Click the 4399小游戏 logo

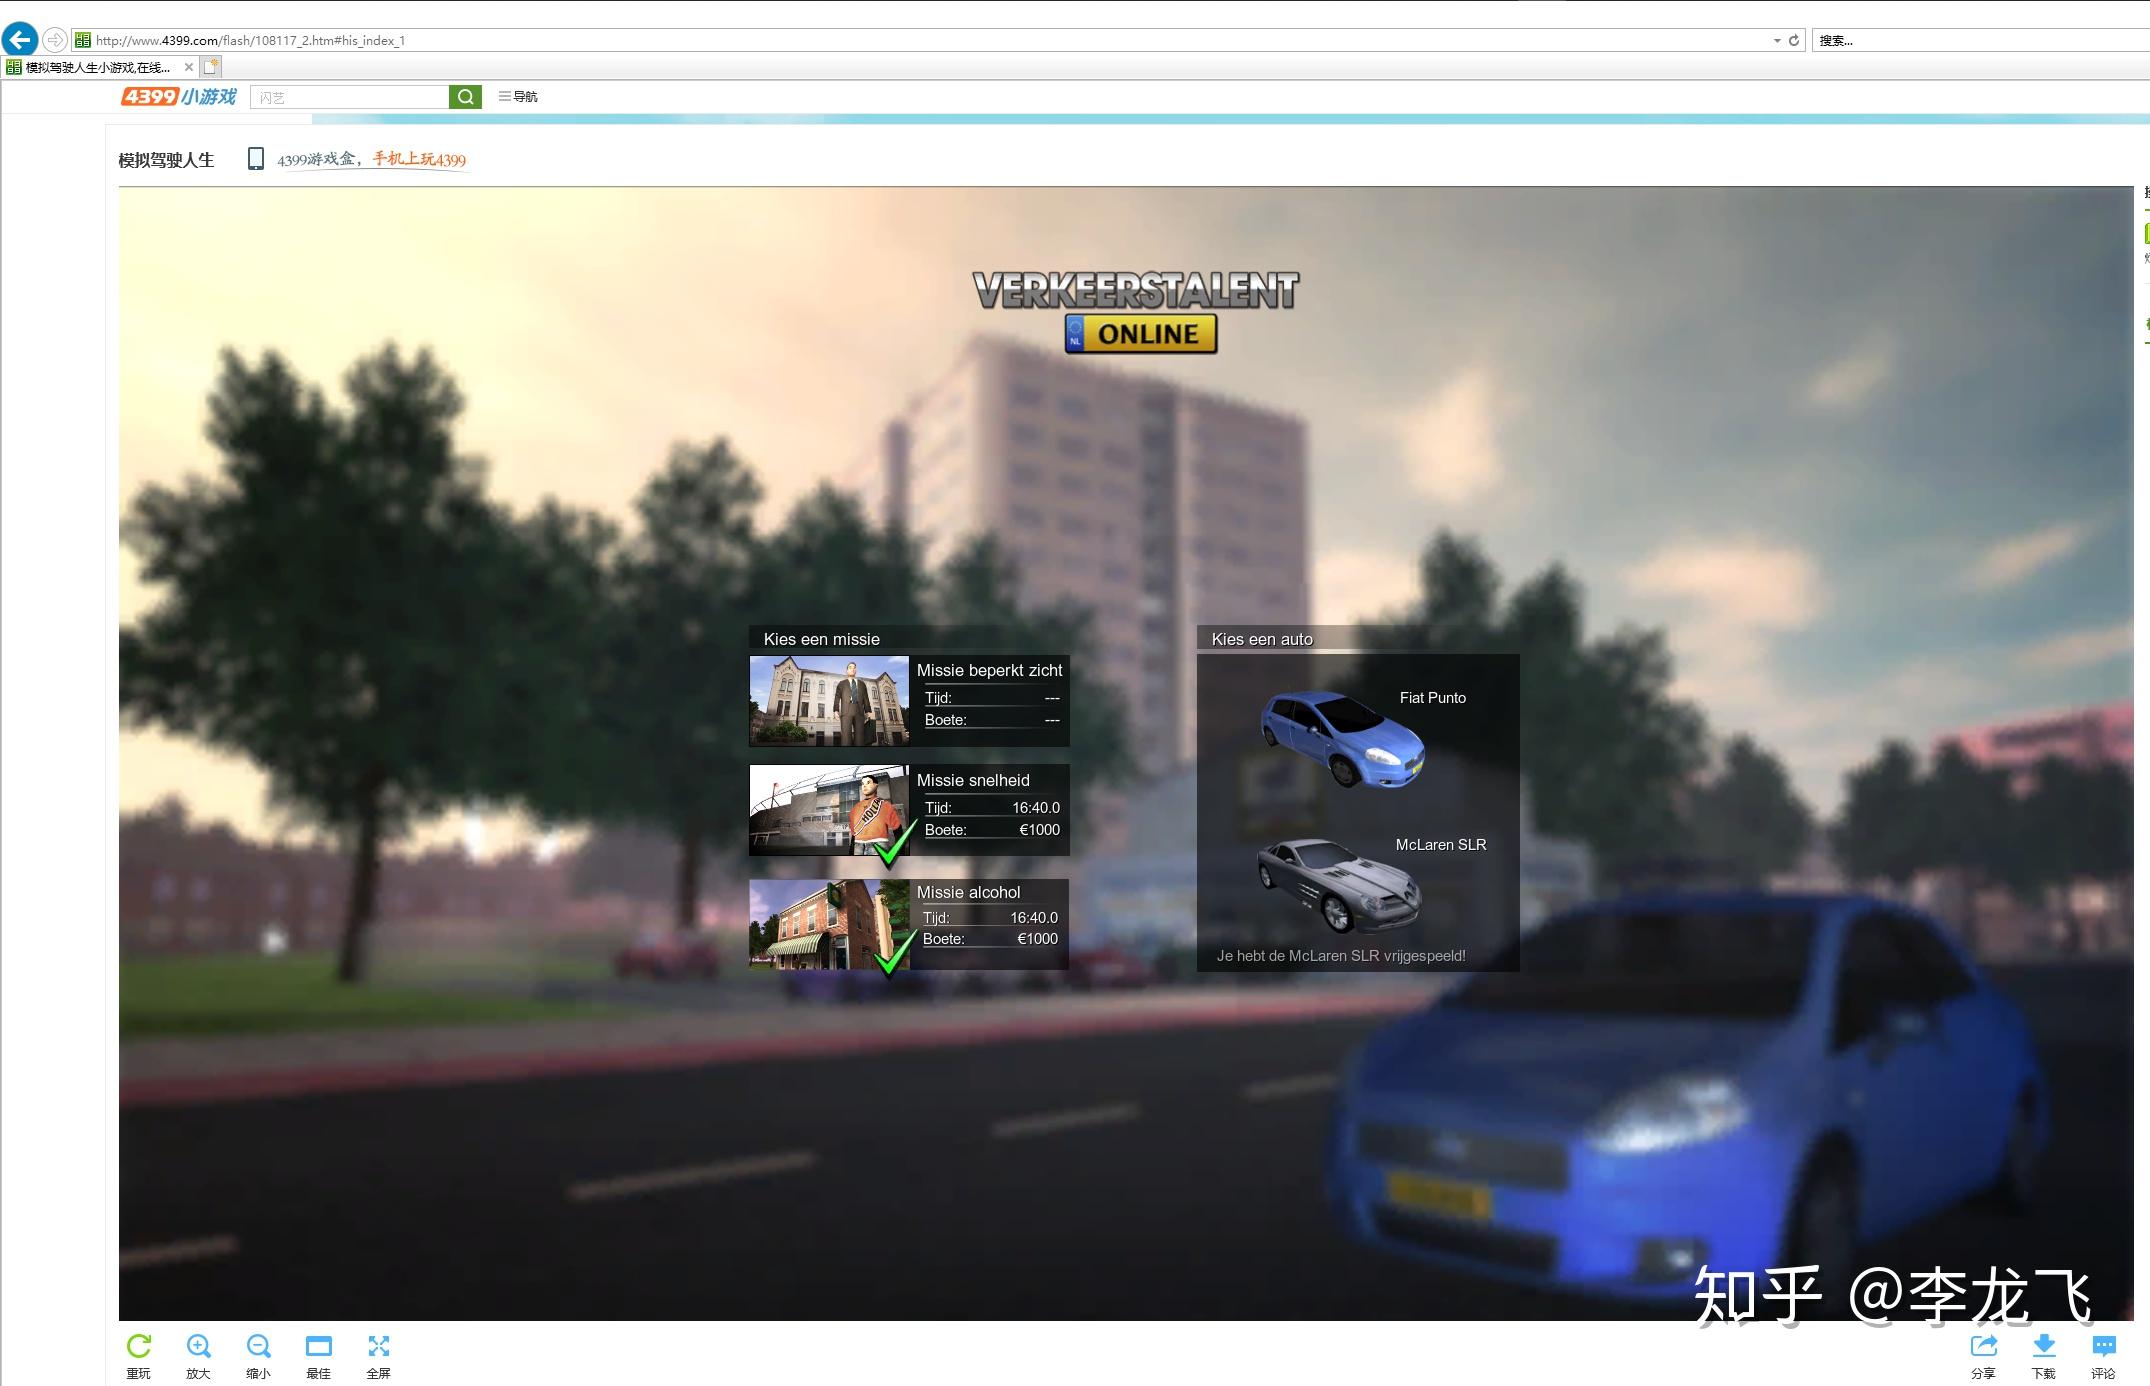tap(178, 96)
